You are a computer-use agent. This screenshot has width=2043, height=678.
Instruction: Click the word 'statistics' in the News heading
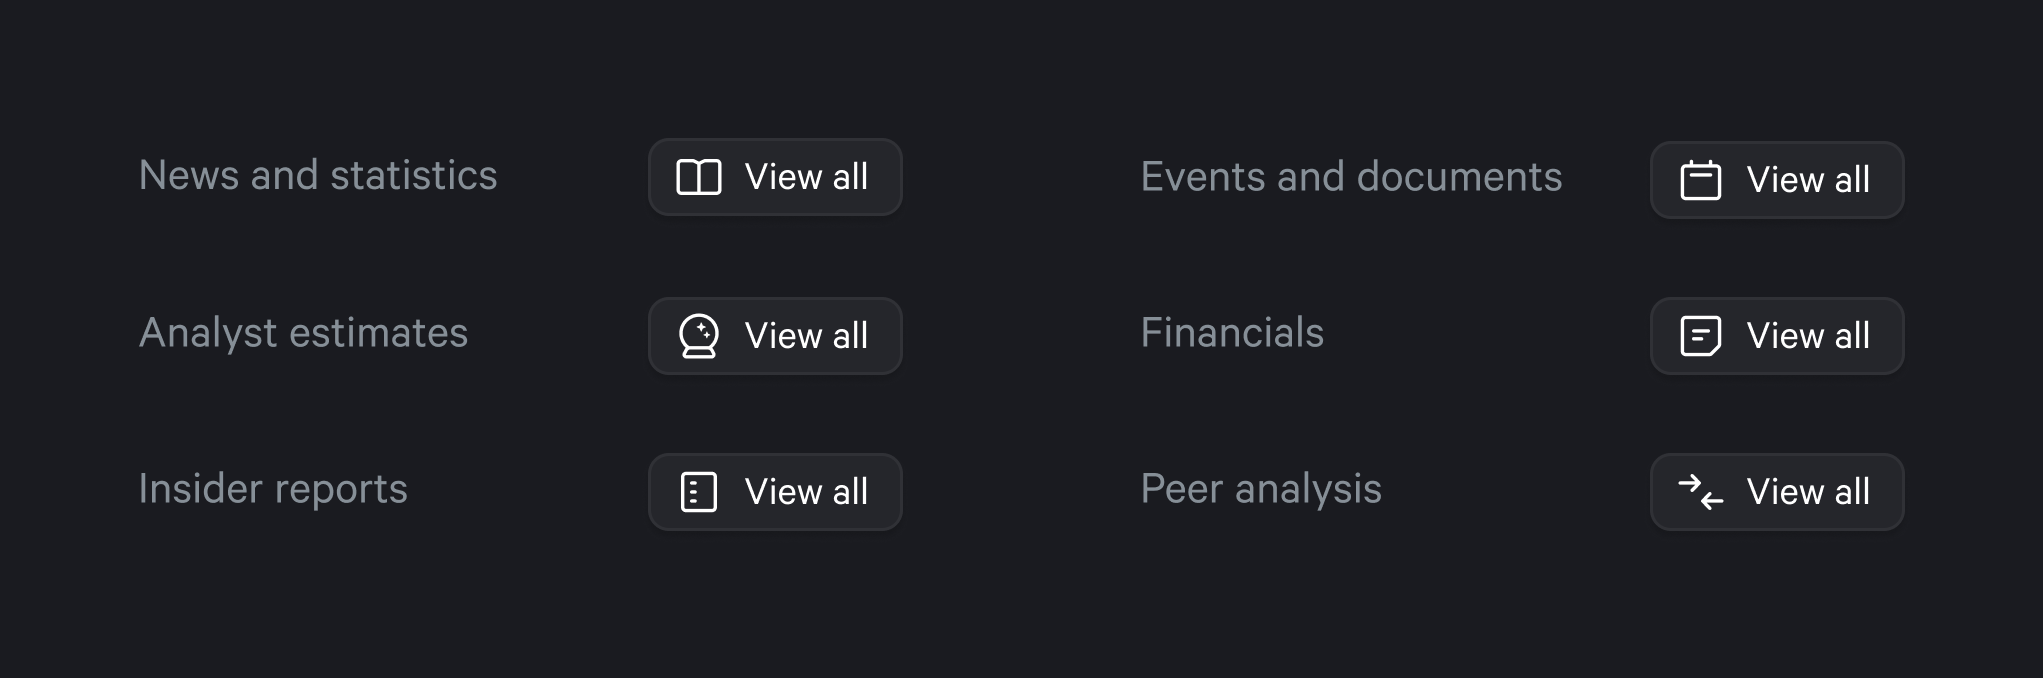(x=413, y=176)
